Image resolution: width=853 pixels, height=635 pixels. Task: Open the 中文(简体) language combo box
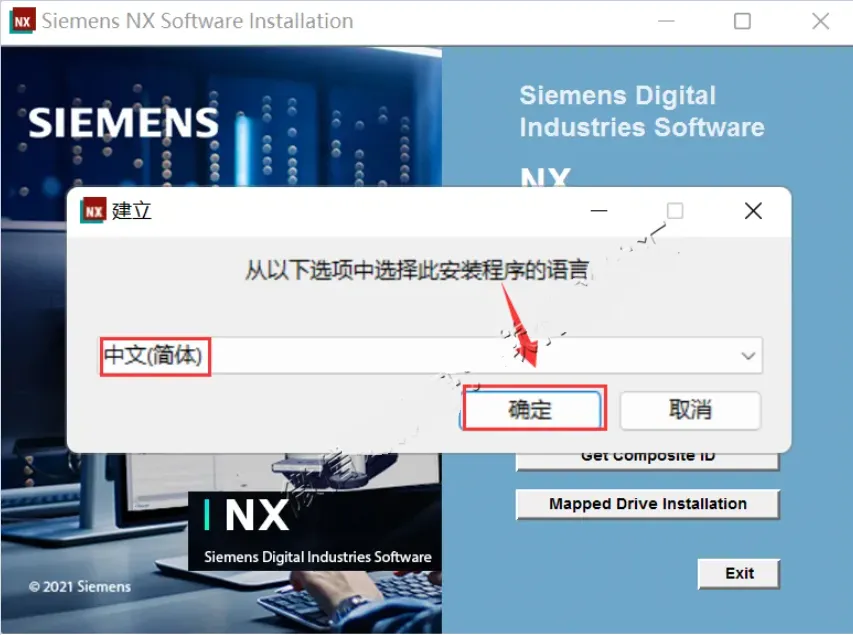430,356
